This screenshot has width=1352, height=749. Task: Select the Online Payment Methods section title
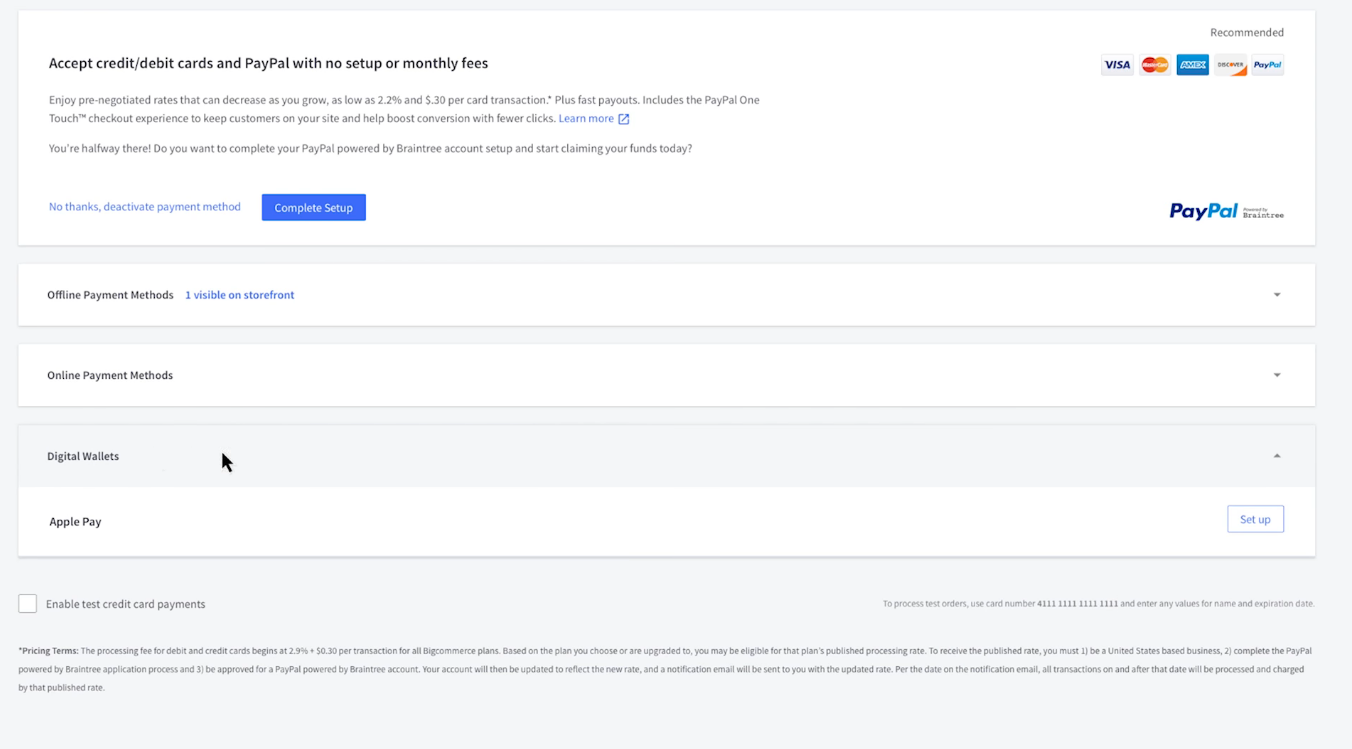[x=110, y=375]
